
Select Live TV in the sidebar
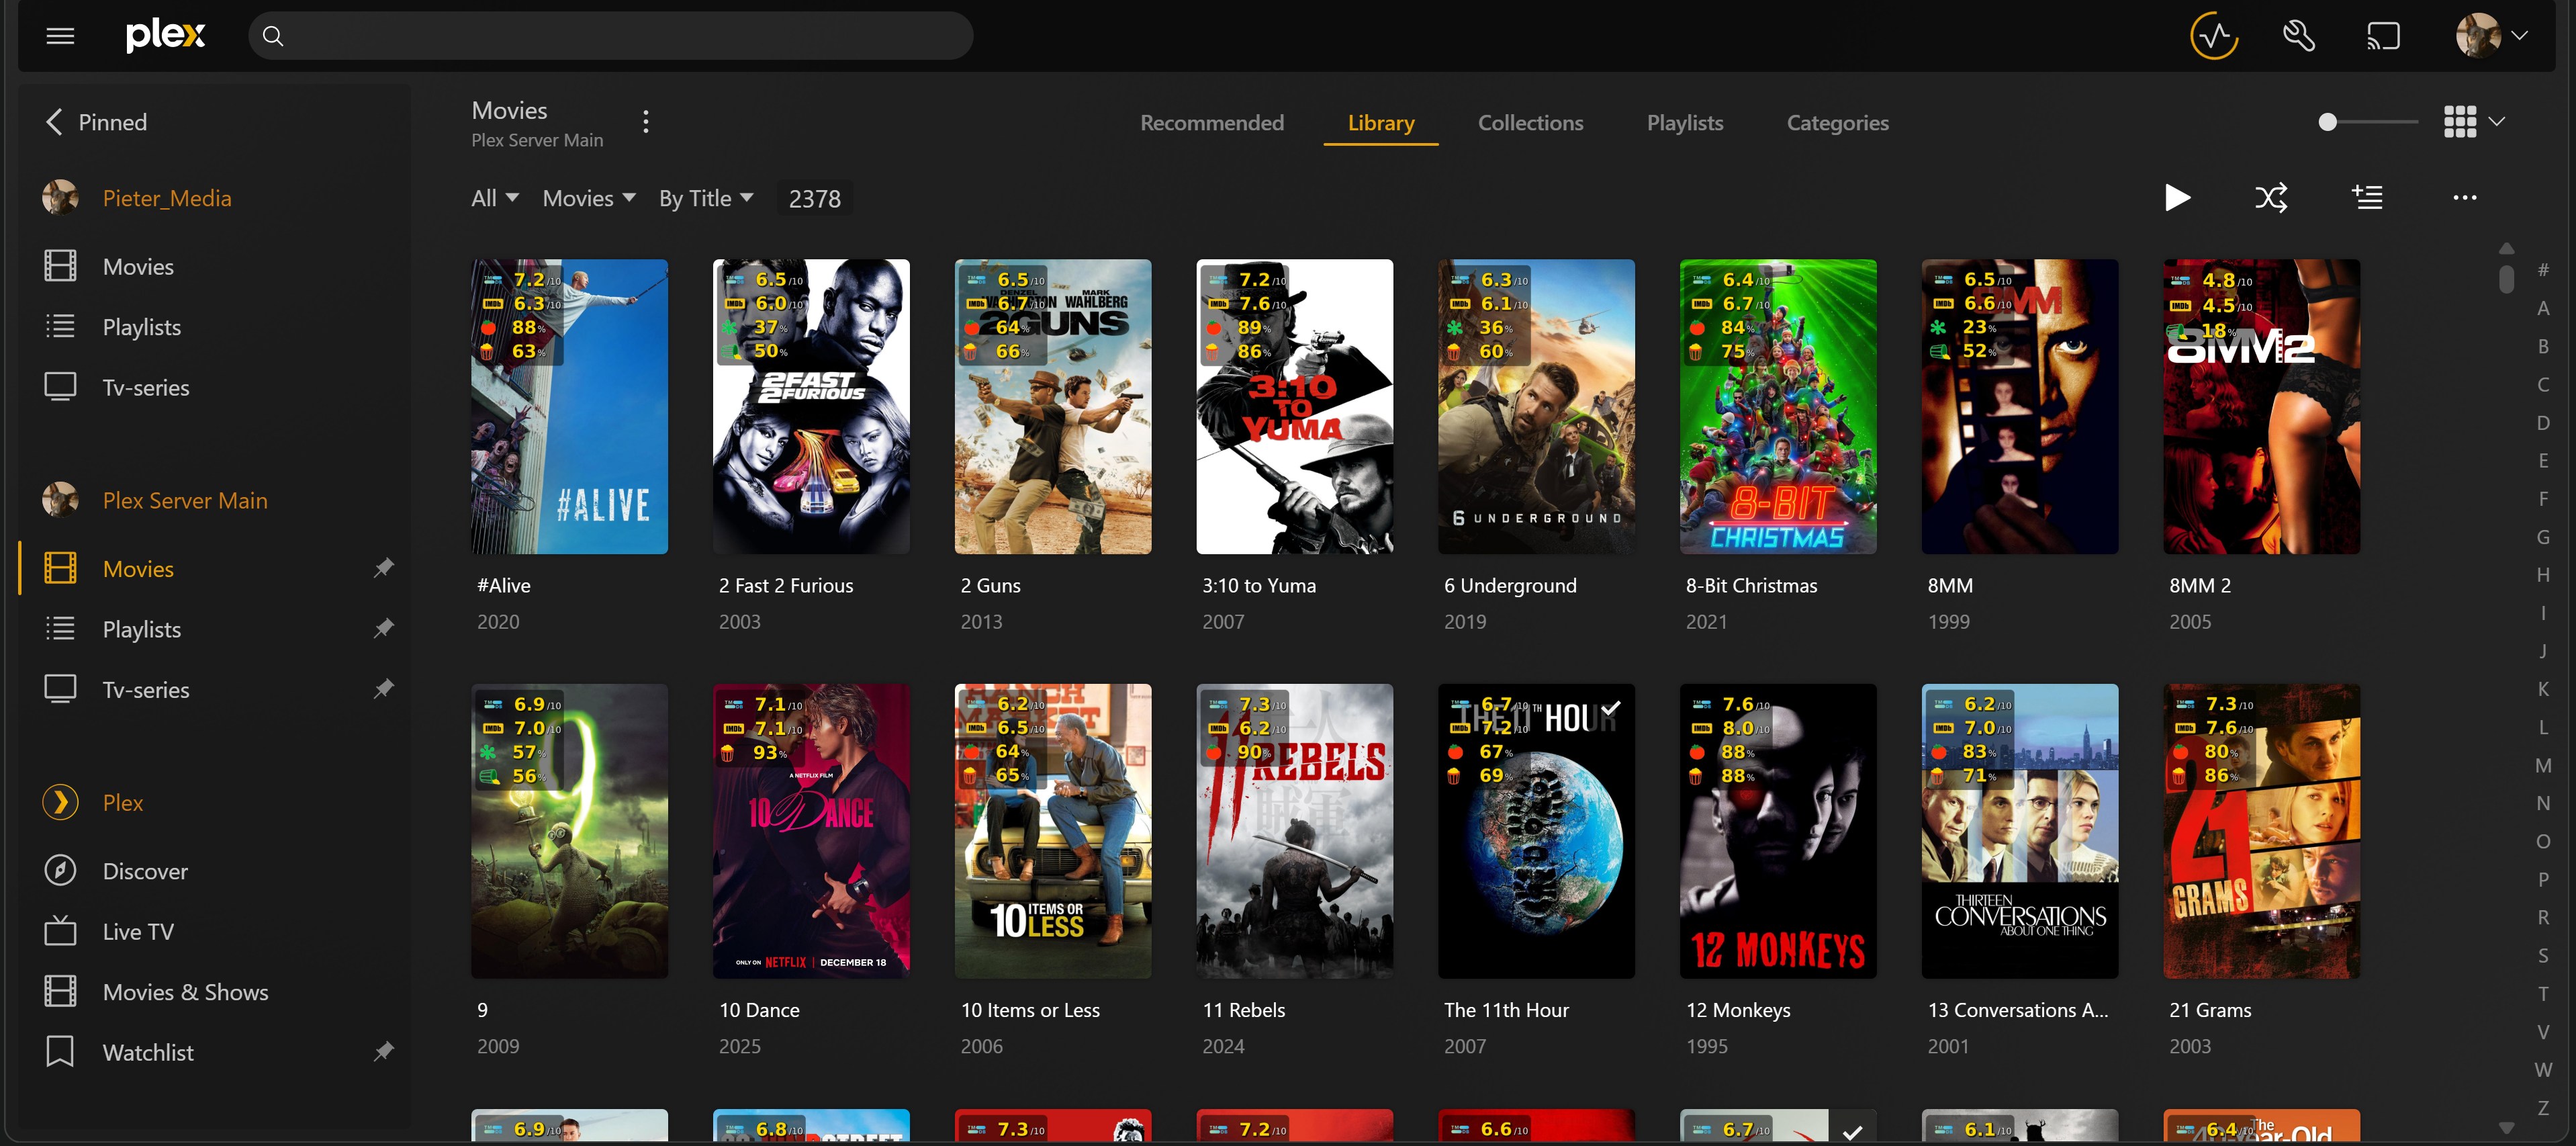137,930
